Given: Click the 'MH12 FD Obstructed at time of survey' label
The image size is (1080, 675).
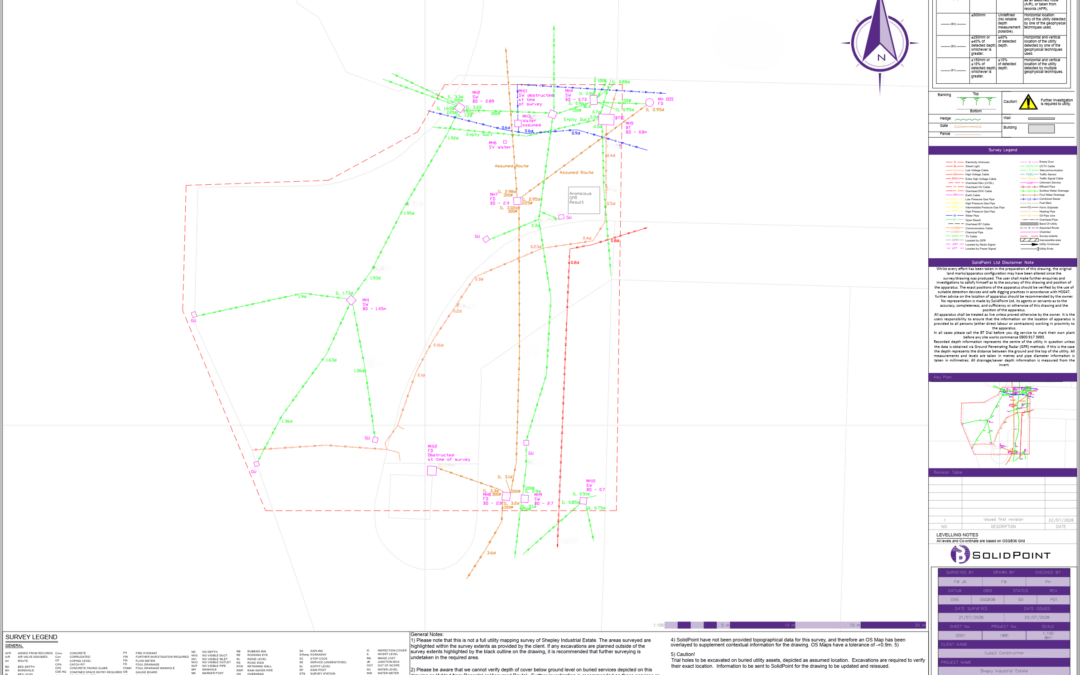Looking at the screenshot, I should [x=449, y=453].
